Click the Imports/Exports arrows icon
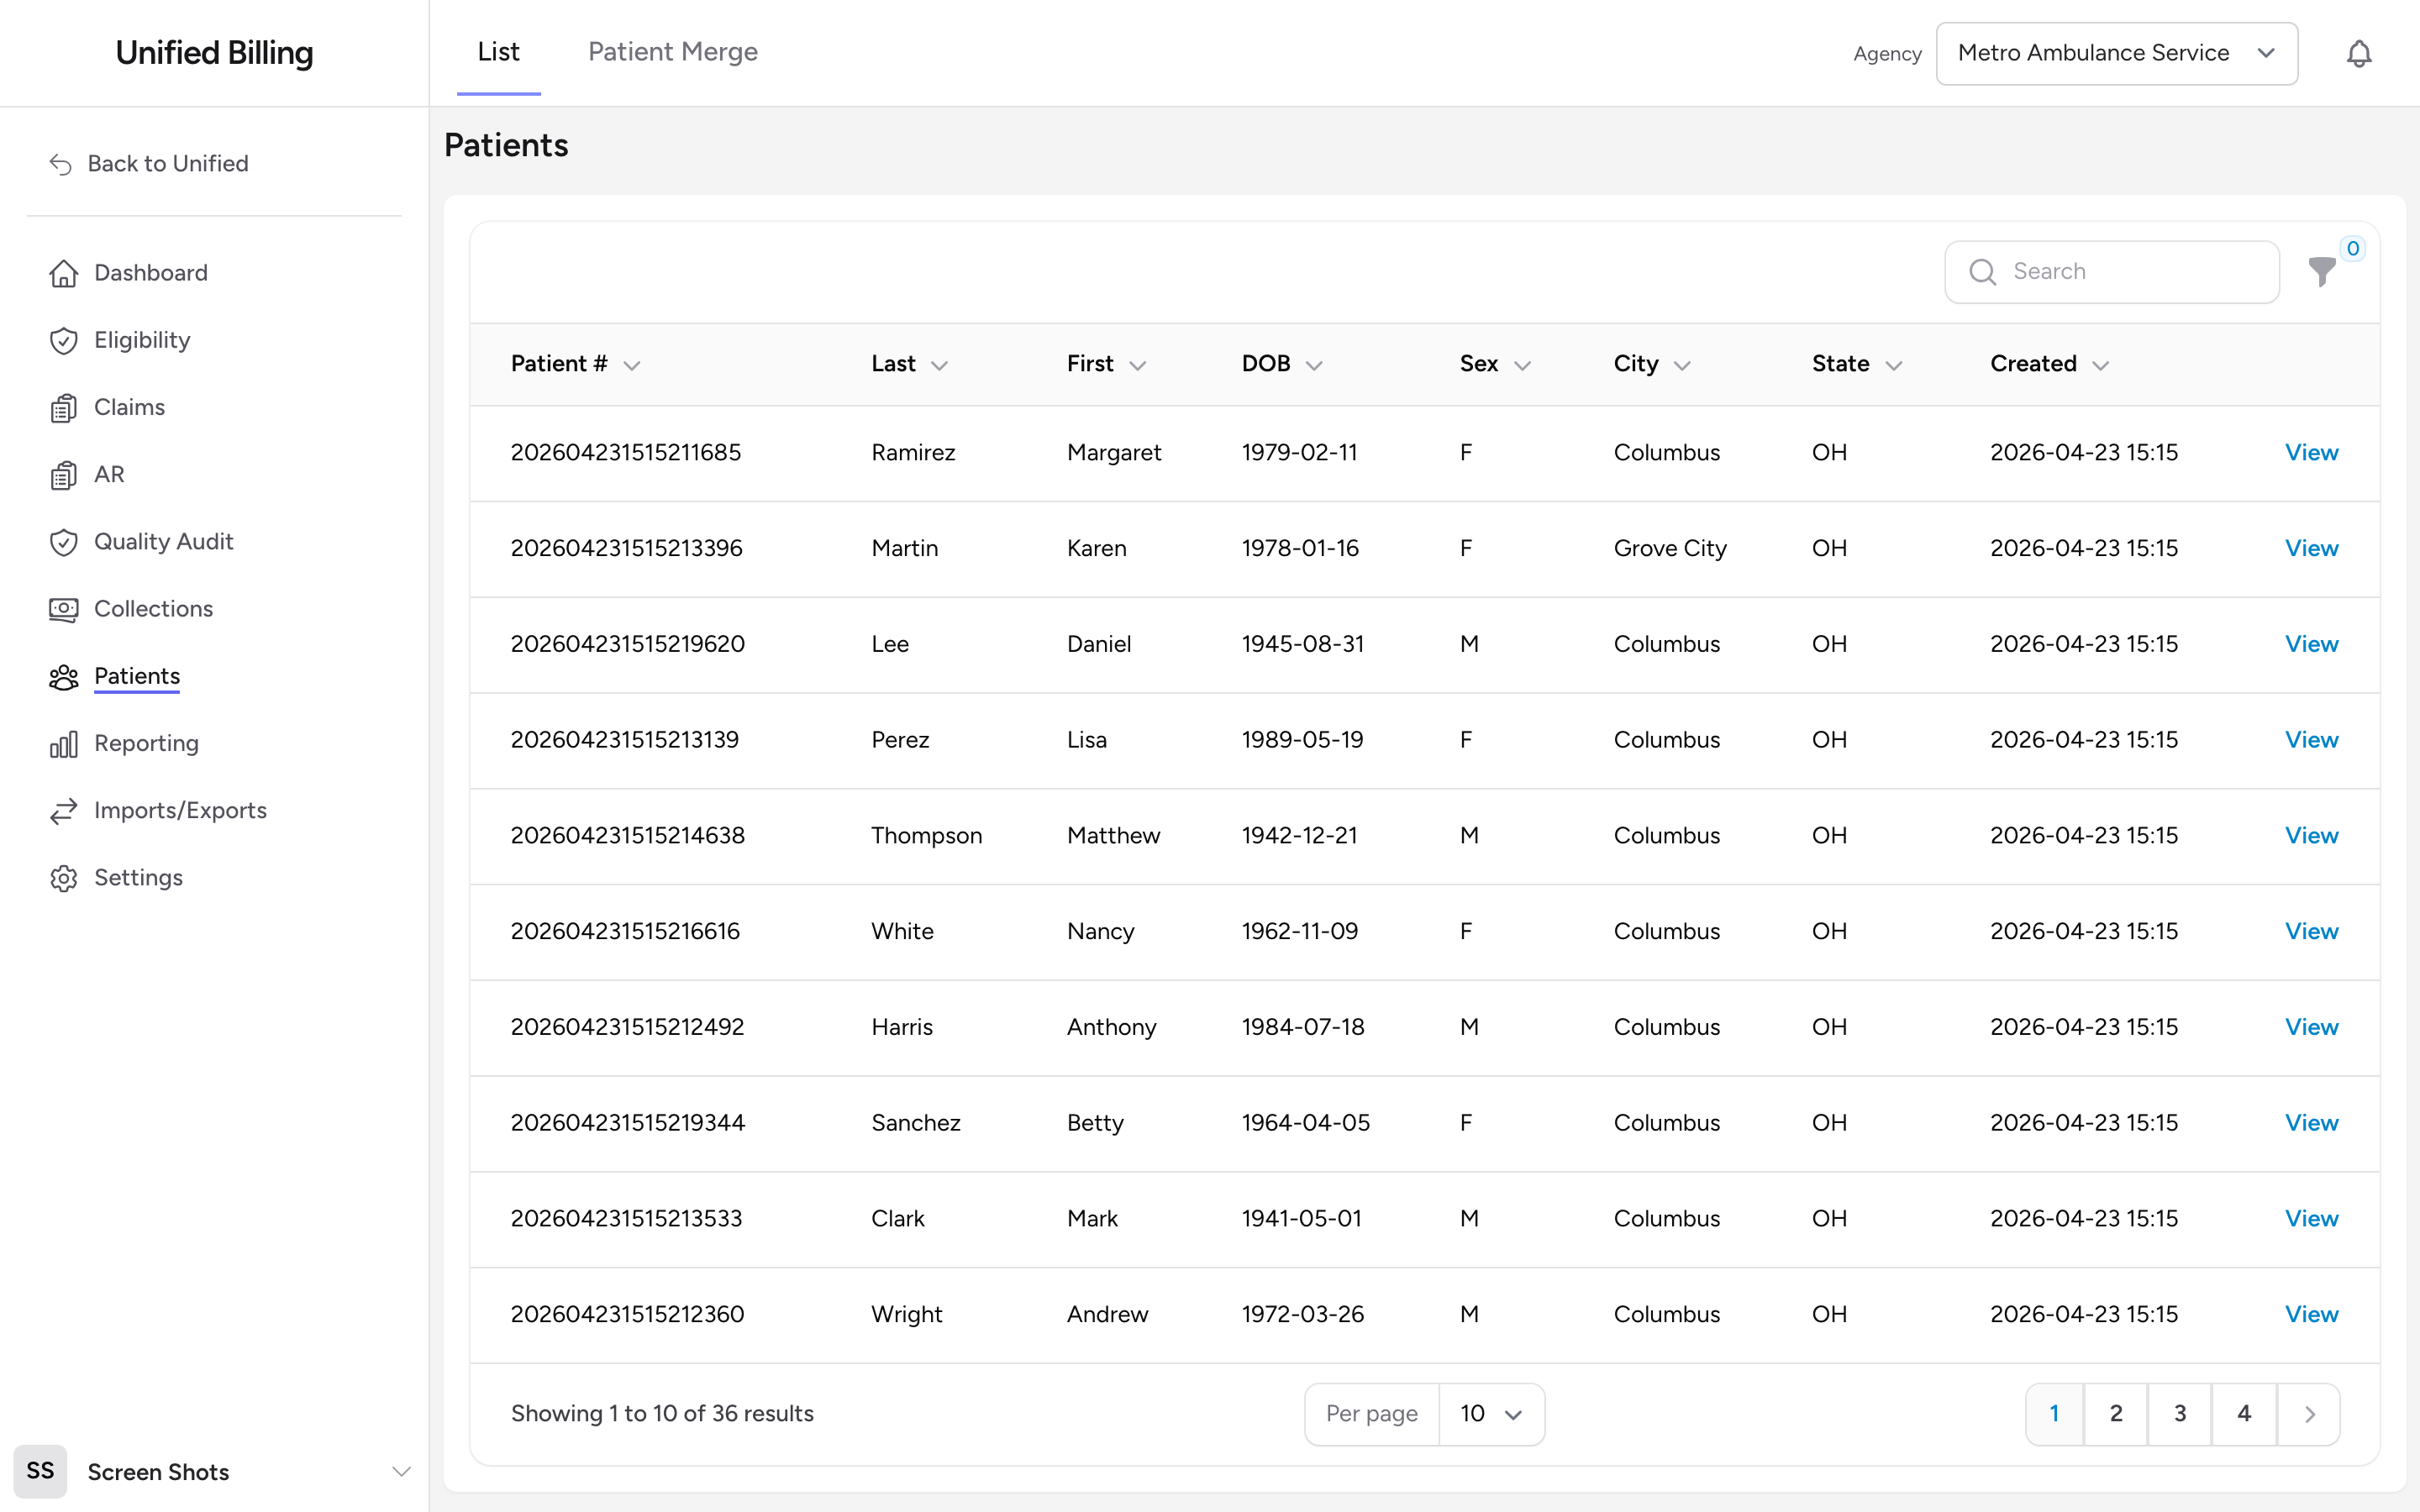The height and width of the screenshot is (1512, 2420). pyautogui.click(x=64, y=810)
